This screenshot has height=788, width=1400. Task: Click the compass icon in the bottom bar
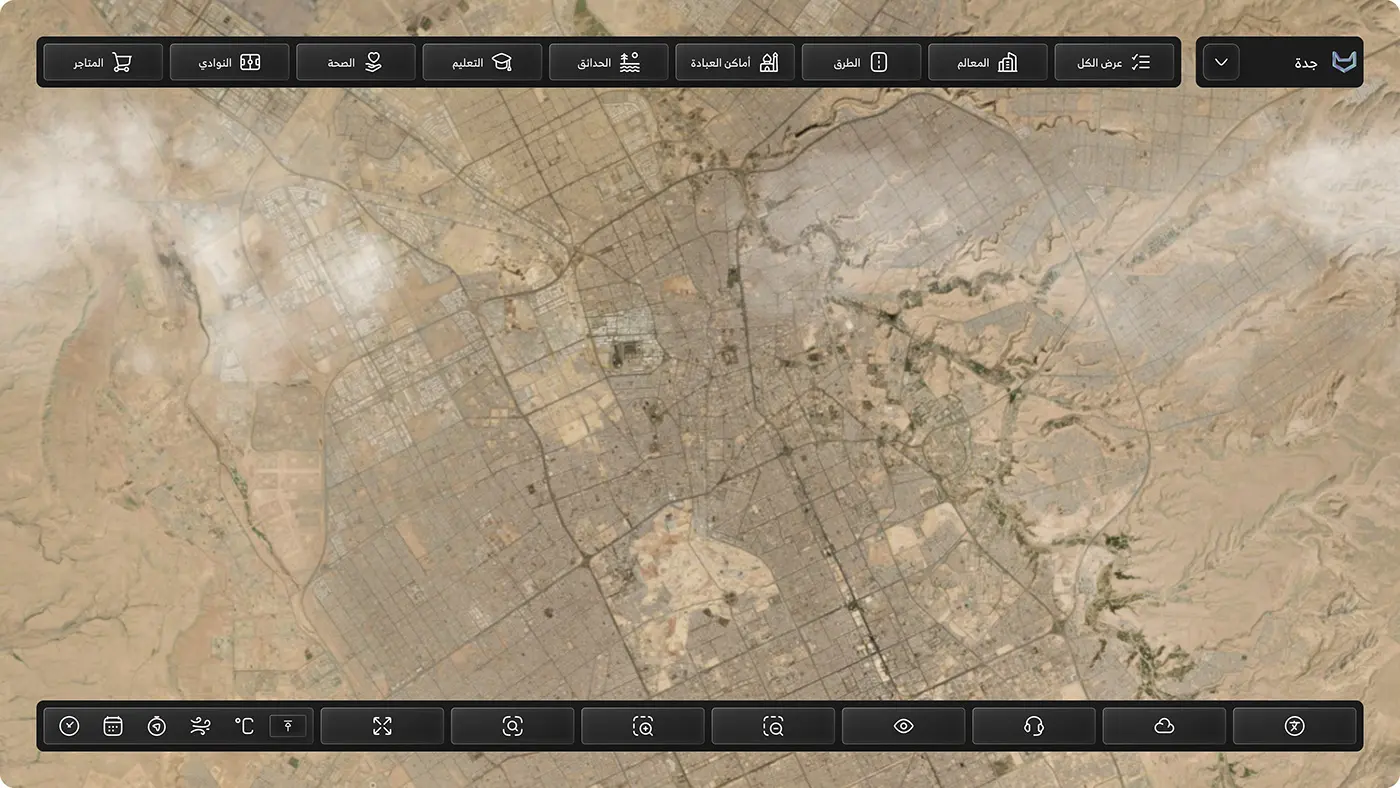pyautogui.click(x=157, y=726)
